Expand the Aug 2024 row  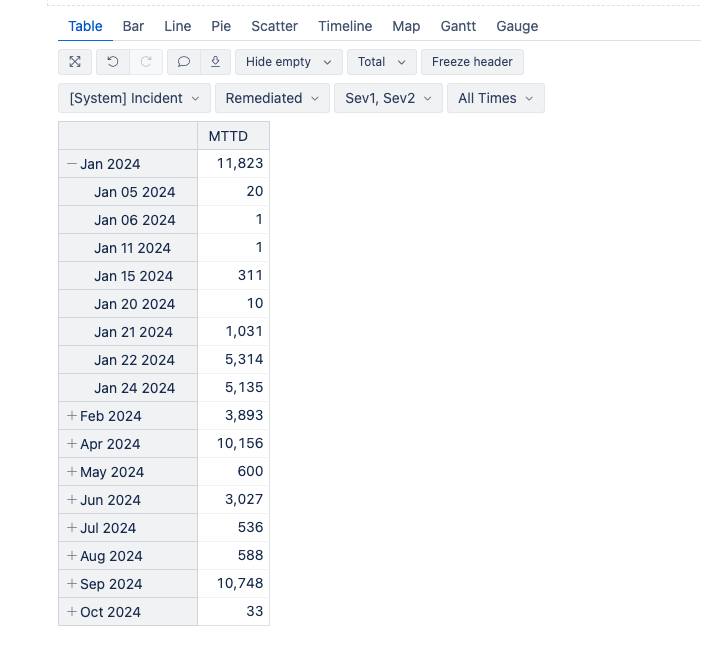(72, 556)
